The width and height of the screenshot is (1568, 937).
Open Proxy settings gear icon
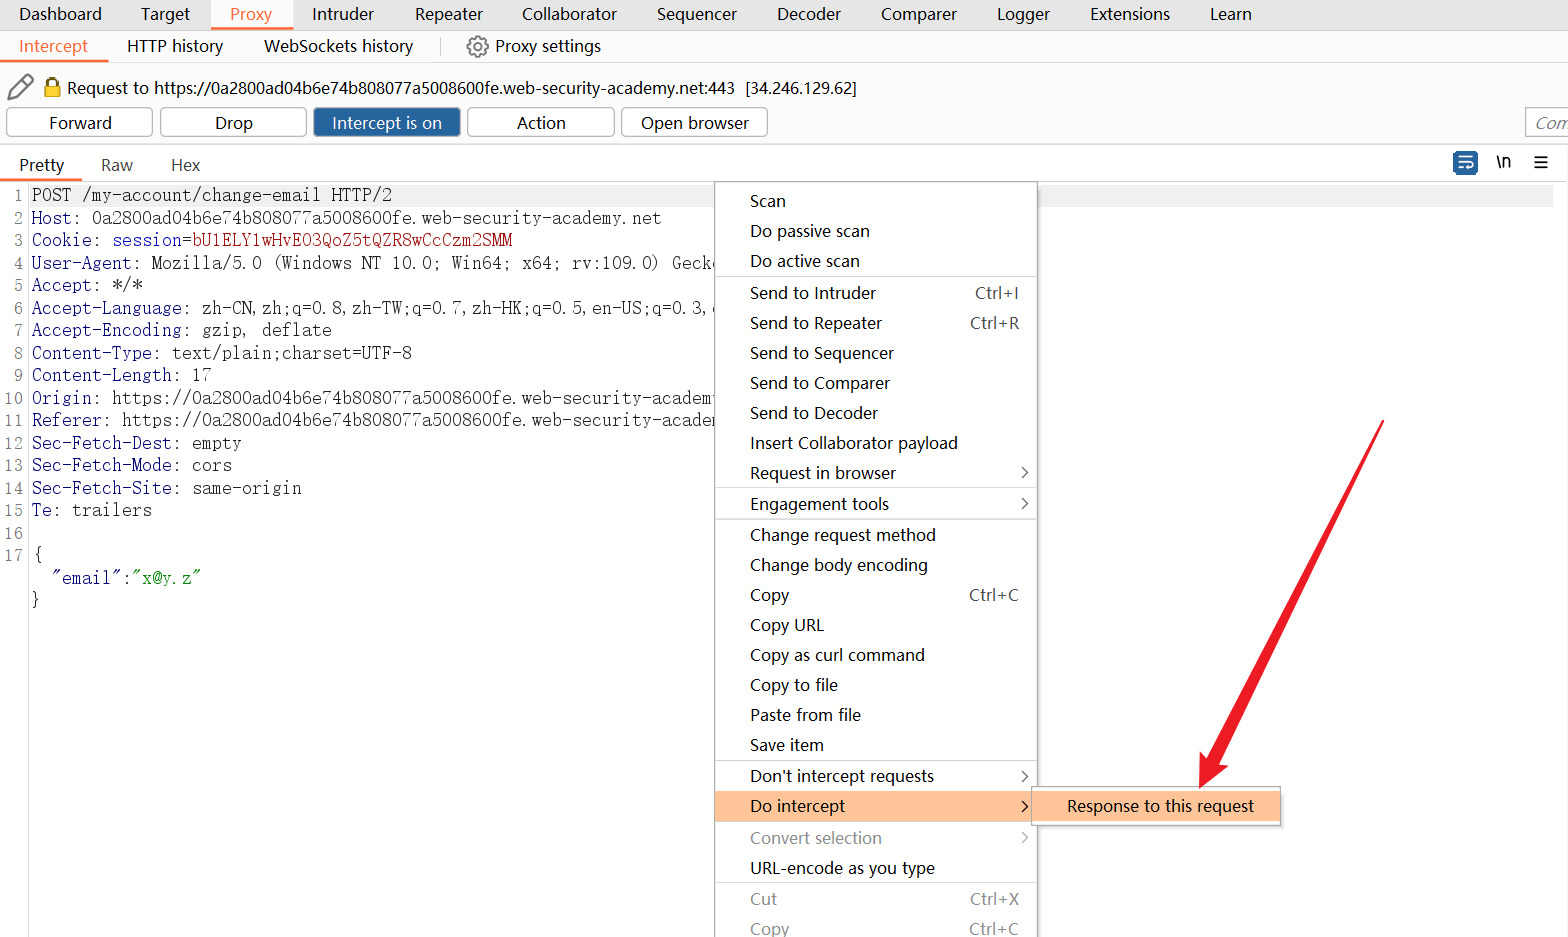point(477,47)
